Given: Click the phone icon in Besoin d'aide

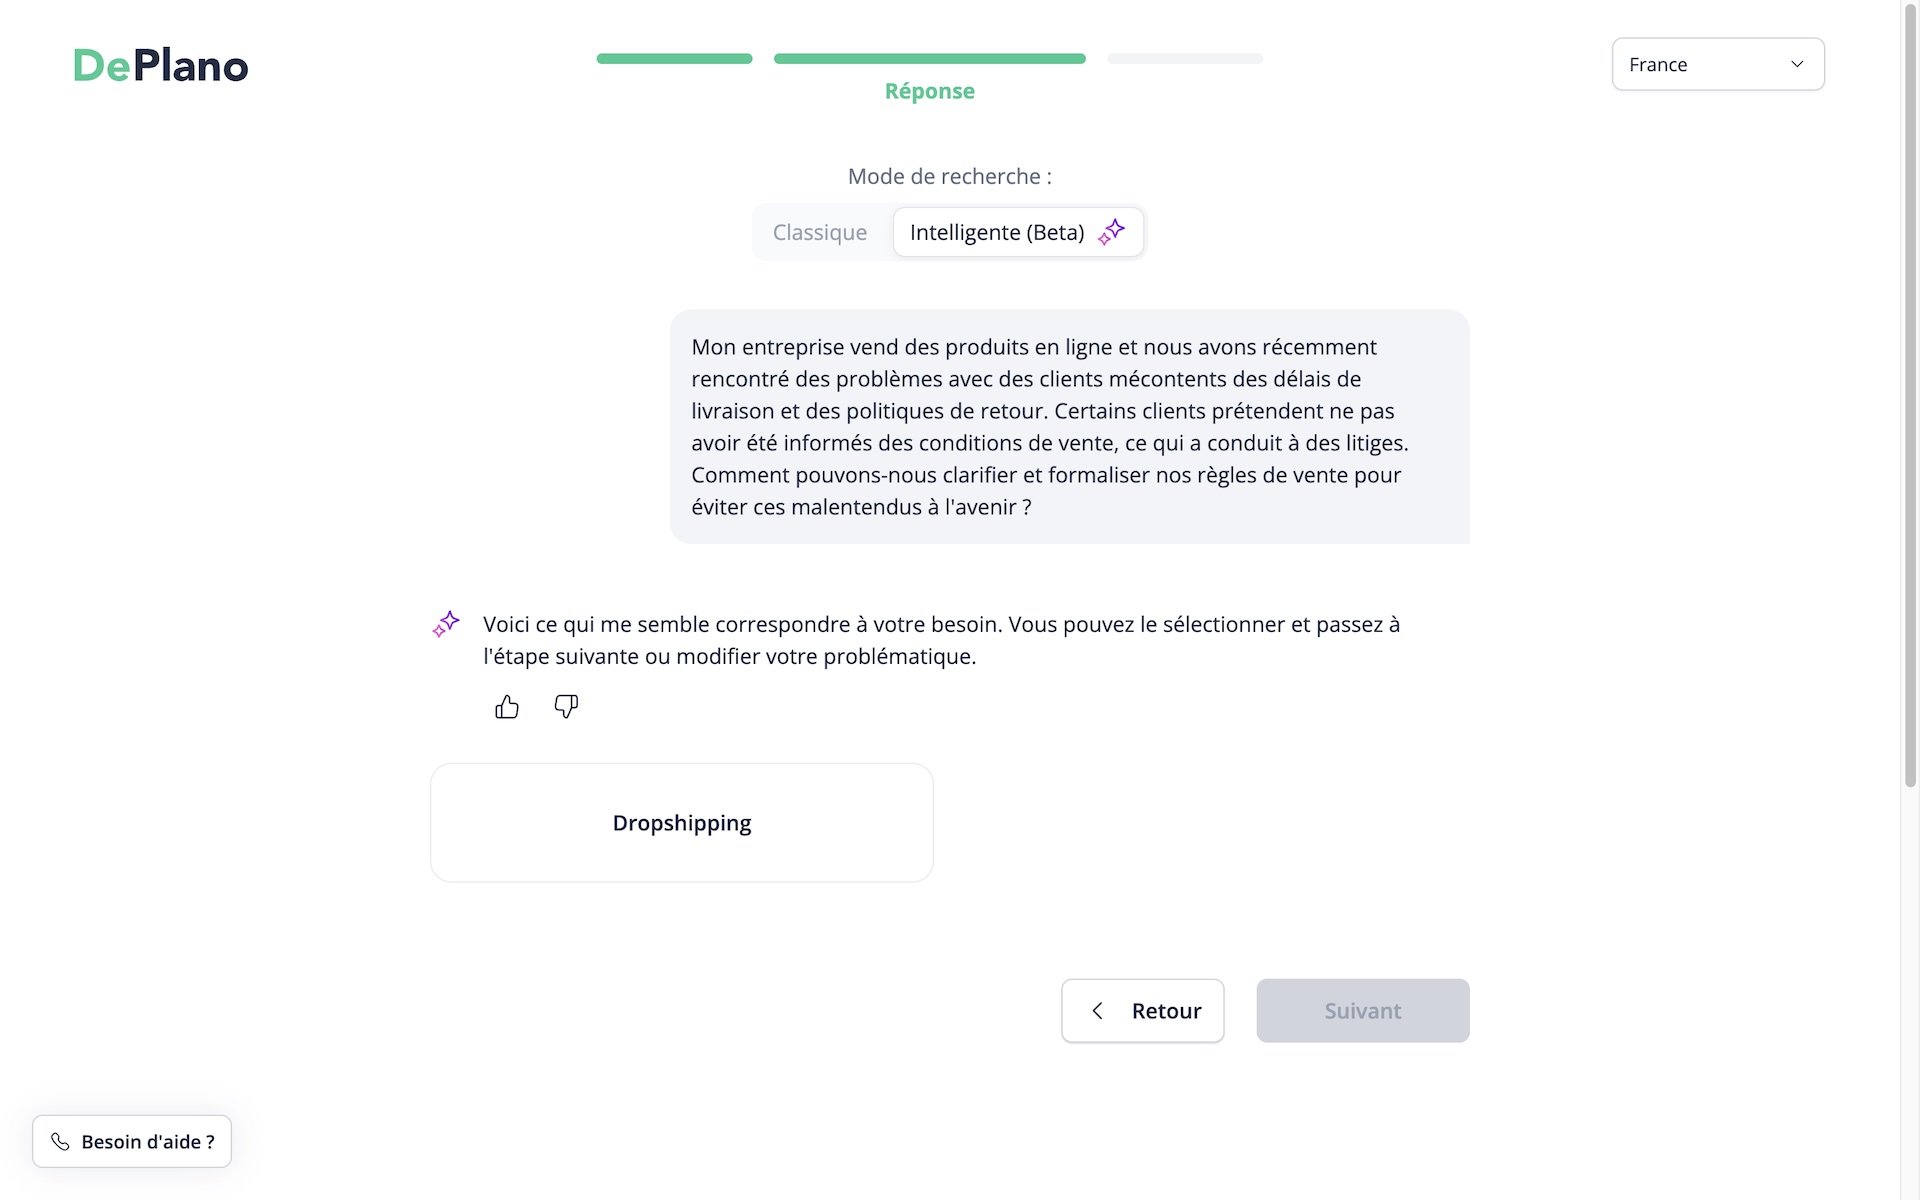Looking at the screenshot, I should point(60,1141).
